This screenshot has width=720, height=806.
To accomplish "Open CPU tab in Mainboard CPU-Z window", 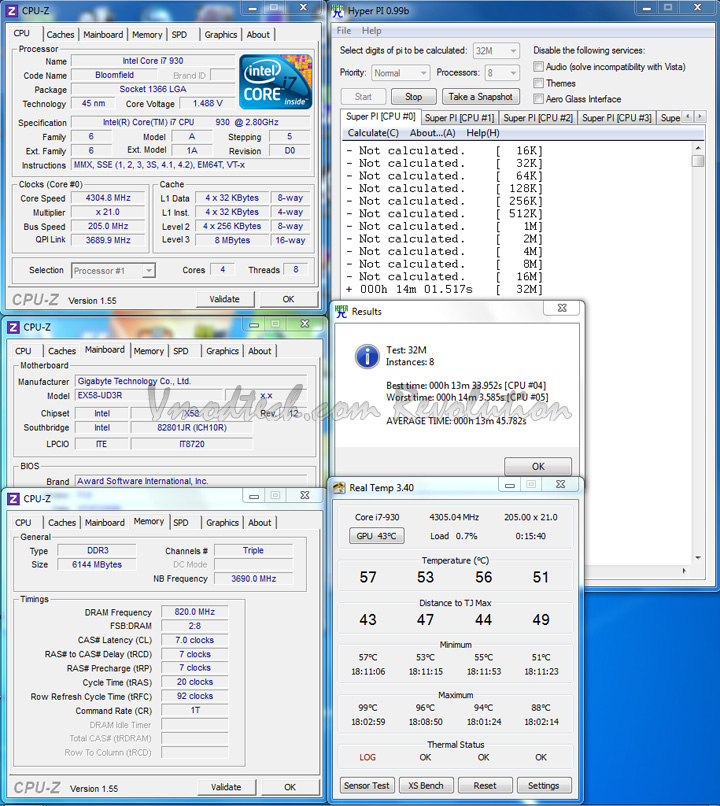I will coord(23,351).
